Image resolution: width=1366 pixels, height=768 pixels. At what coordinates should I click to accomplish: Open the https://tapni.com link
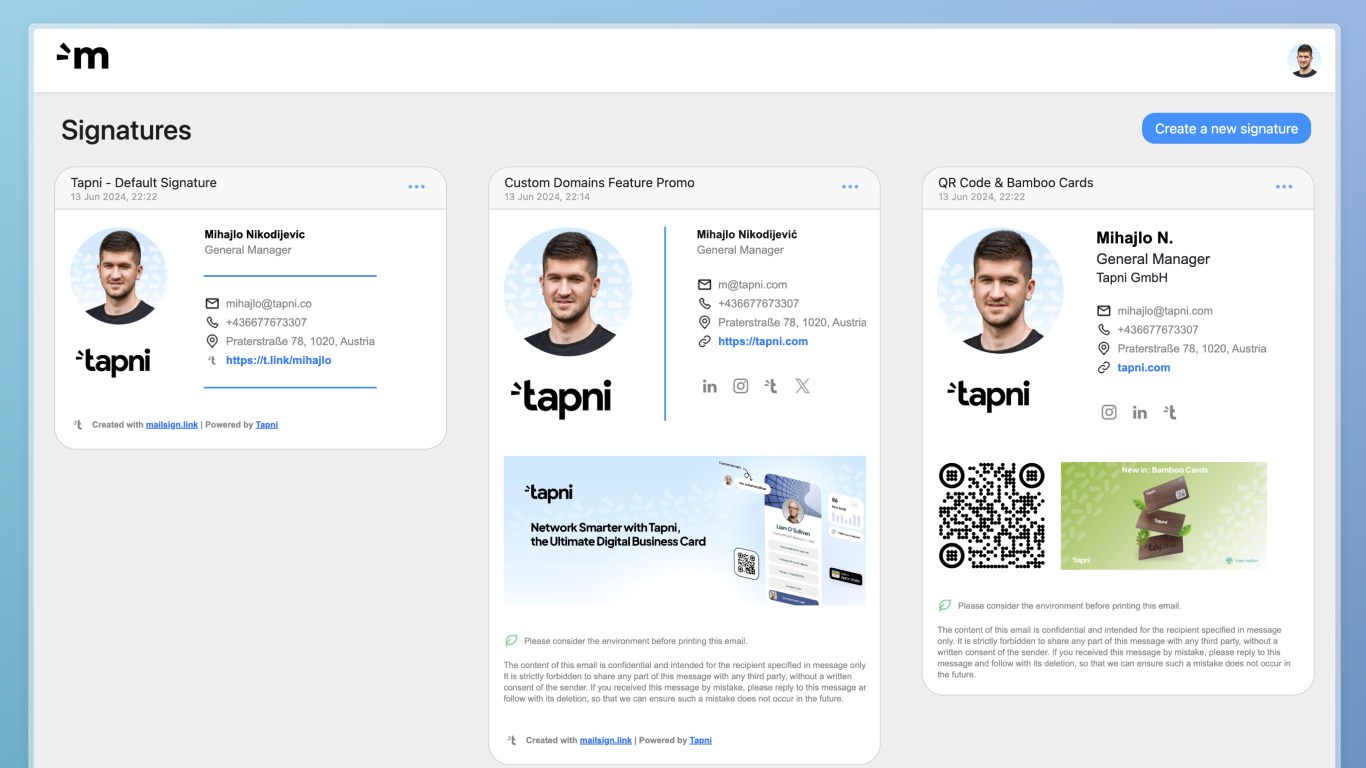(x=763, y=341)
